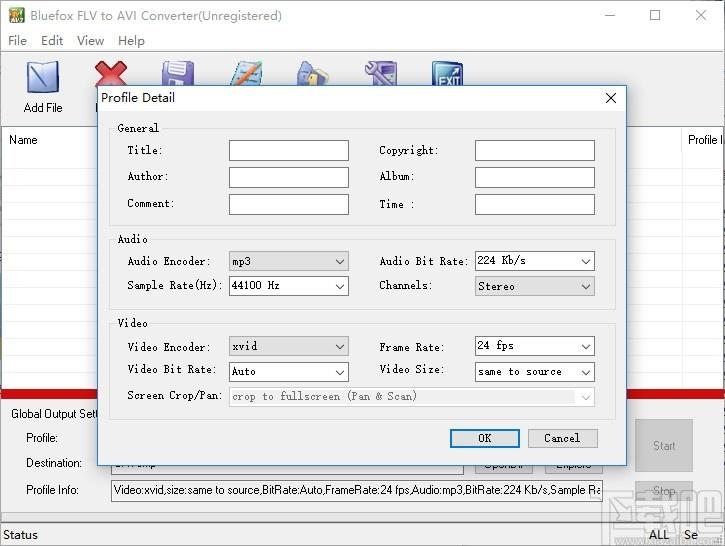Click the Add File toolbar icon
The height and width of the screenshot is (546, 725).
[43, 77]
